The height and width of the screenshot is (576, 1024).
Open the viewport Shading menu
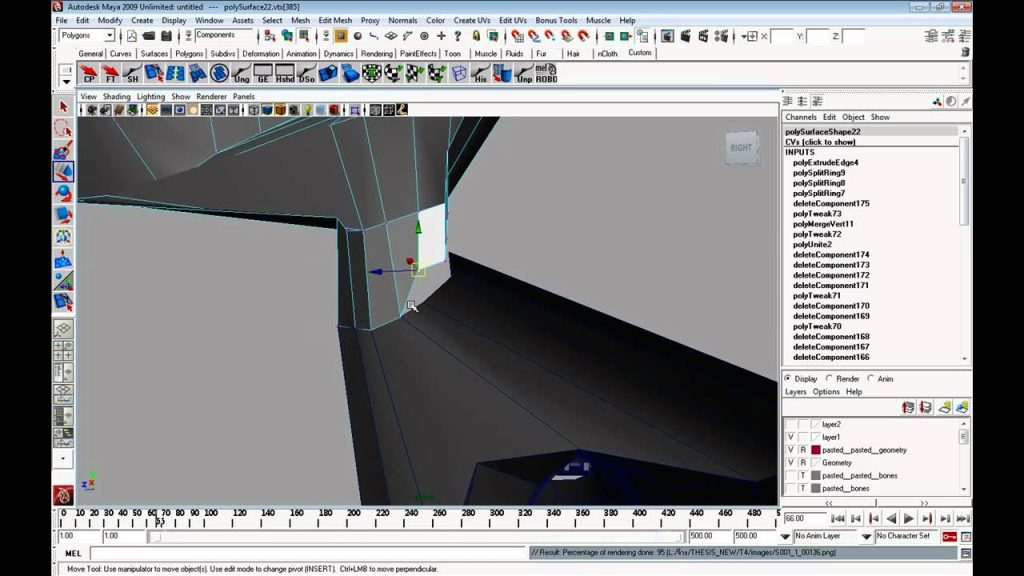point(116,97)
